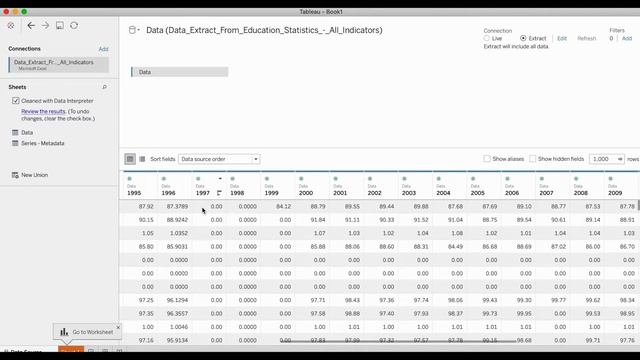The image size is (640, 360).
Task: Click the data type icon above 1999
Action: pos(267,179)
